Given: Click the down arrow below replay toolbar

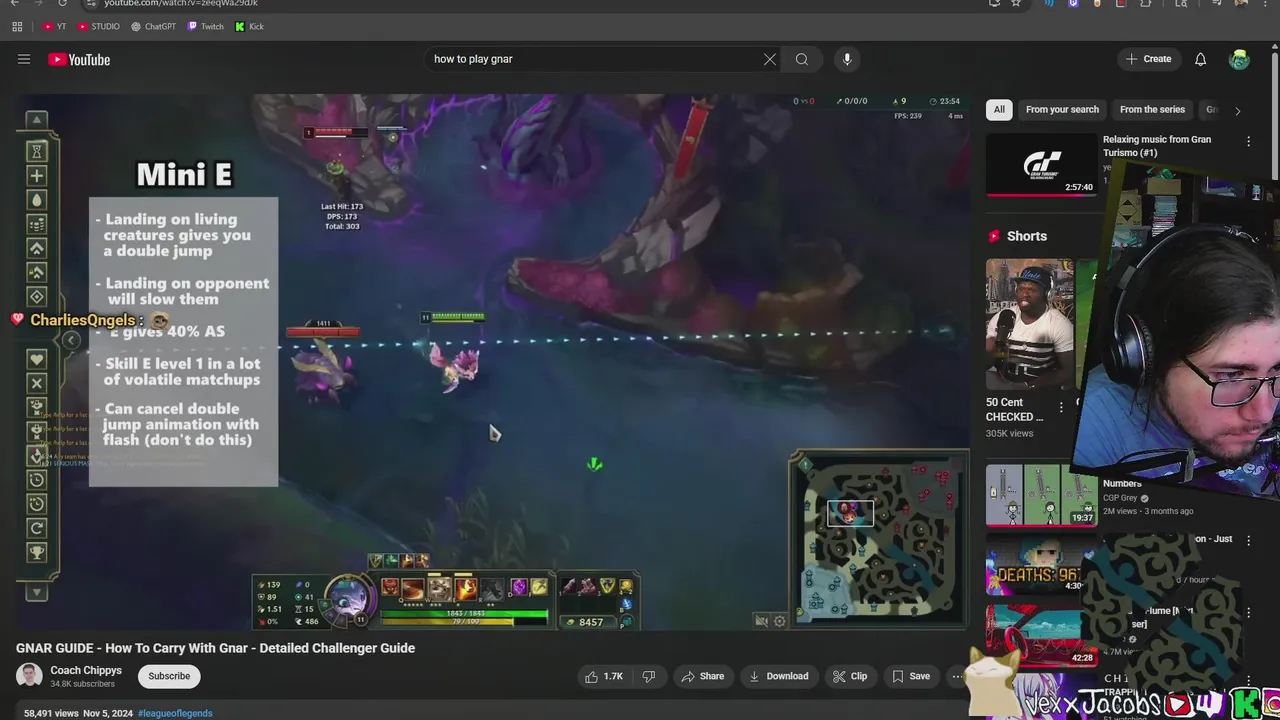Looking at the screenshot, I should (37, 593).
